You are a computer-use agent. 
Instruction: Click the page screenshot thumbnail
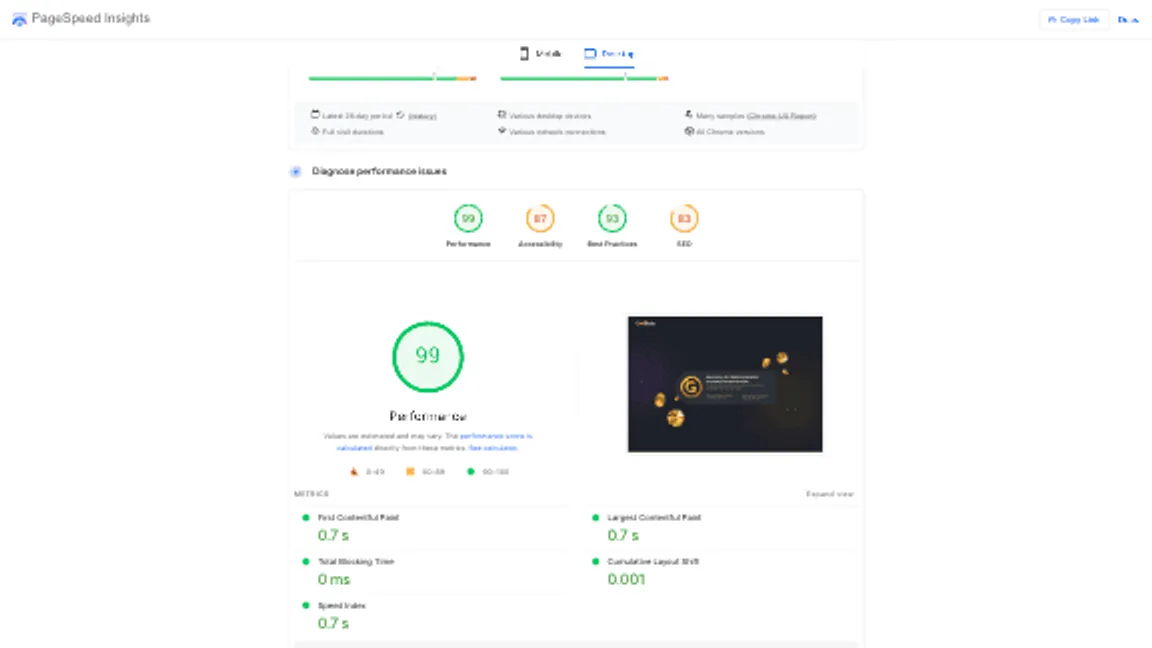[725, 384]
